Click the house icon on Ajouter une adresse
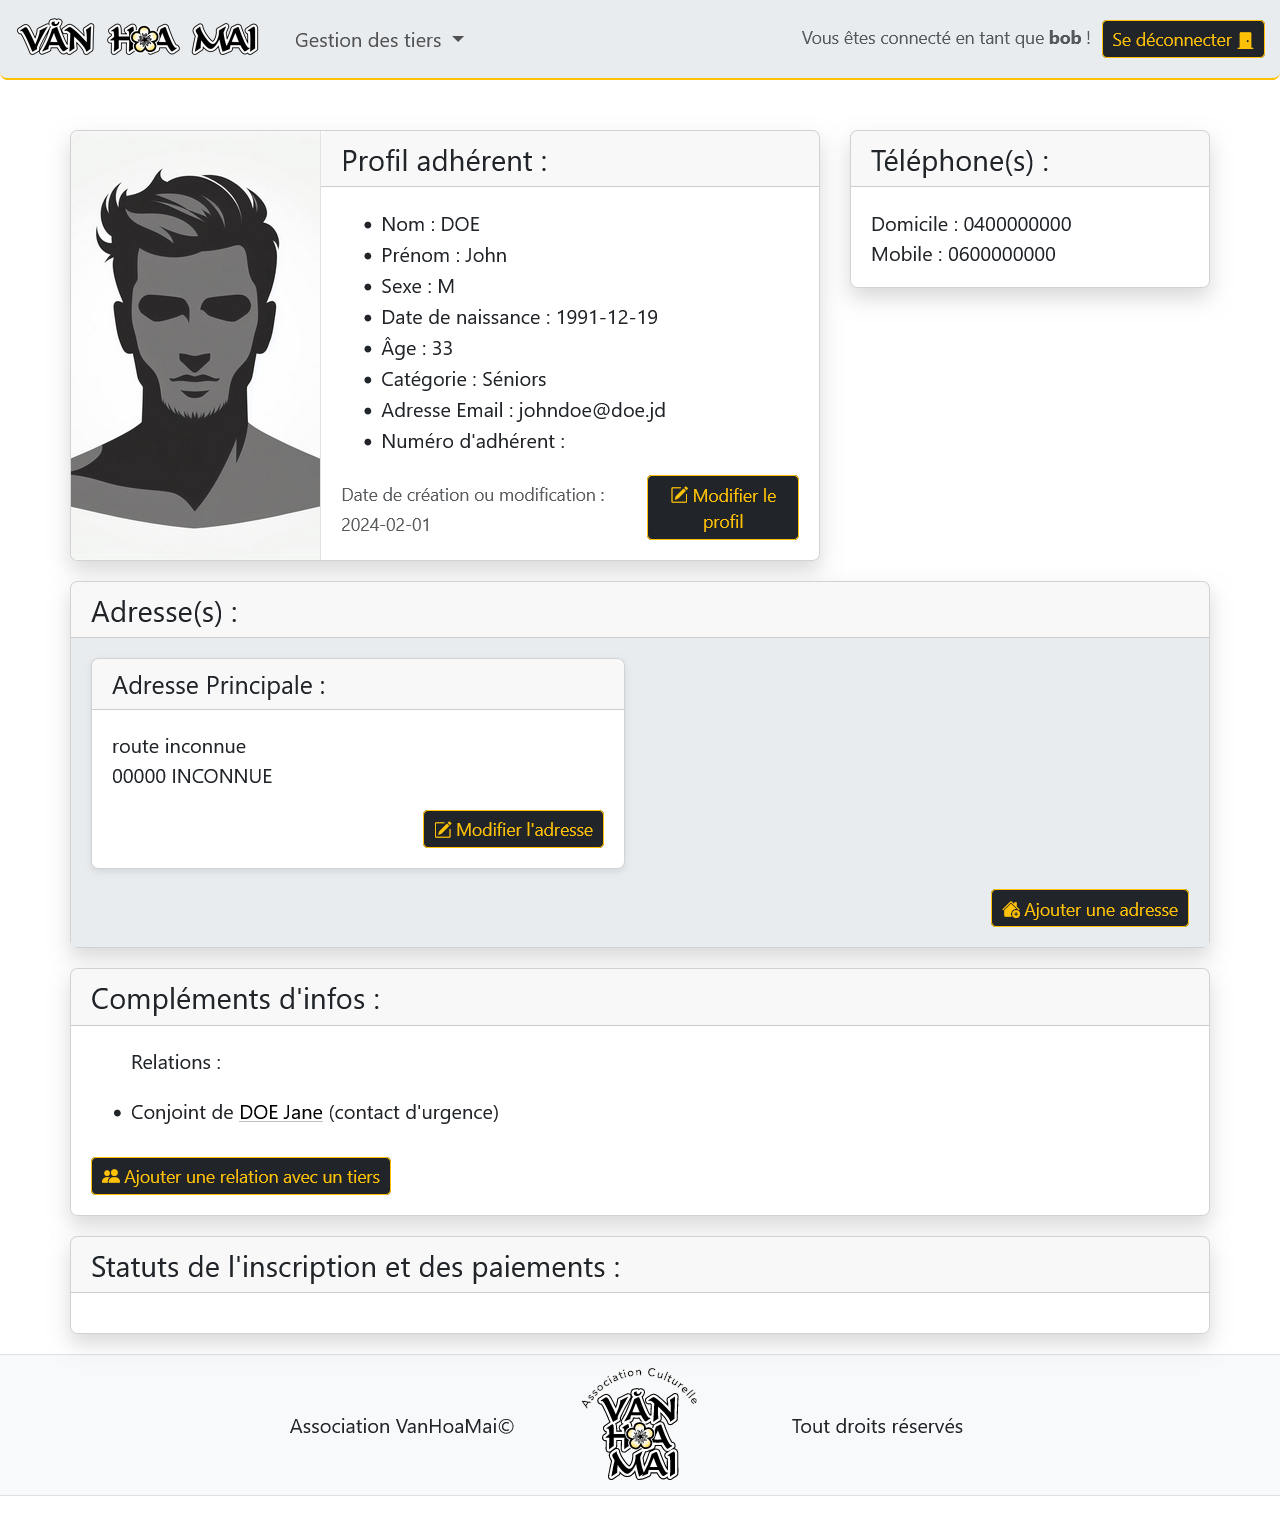1280x1516 pixels. [1011, 910]
